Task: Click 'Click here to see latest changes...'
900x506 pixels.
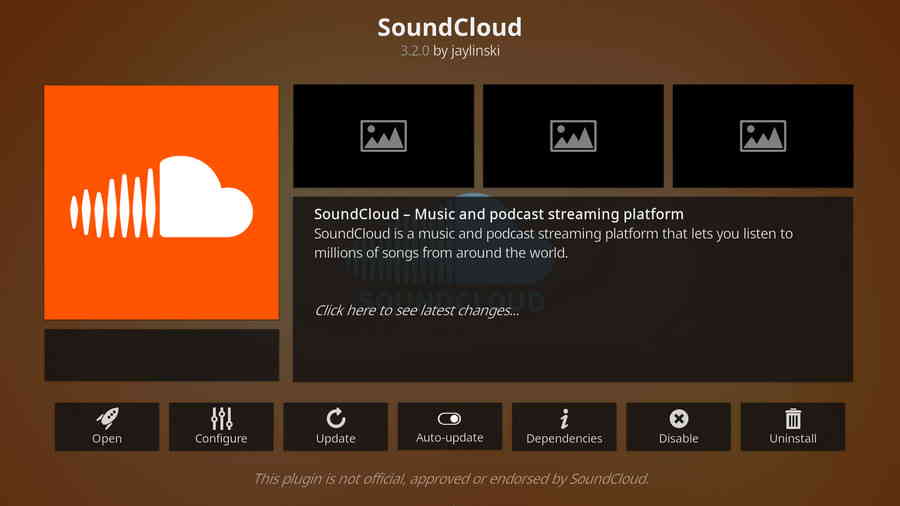Action: (x=417, y=310)
